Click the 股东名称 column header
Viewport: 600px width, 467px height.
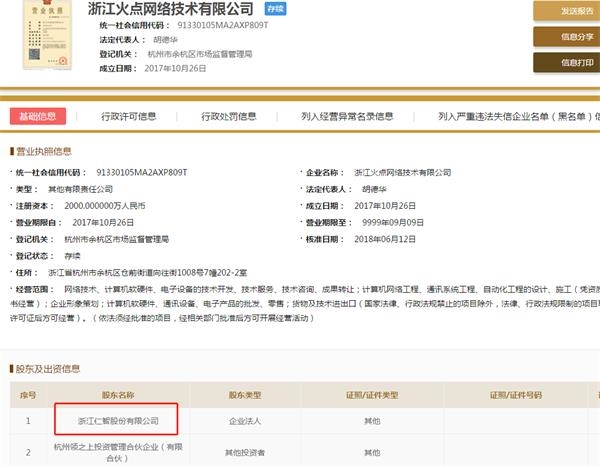point(118,395)
